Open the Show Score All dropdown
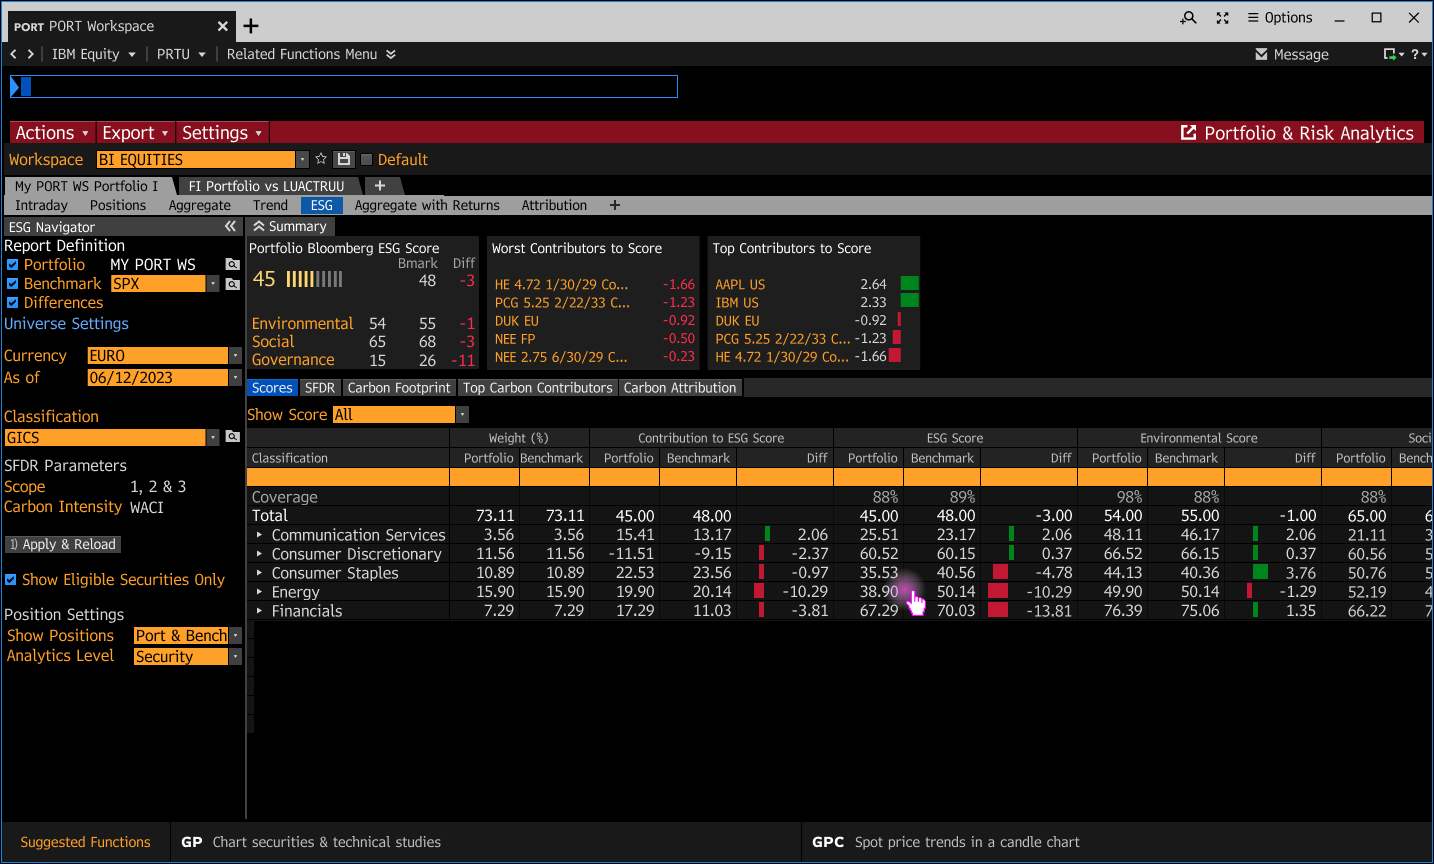1434x864 pixels. pyautogui.click(x=462, y=415)
